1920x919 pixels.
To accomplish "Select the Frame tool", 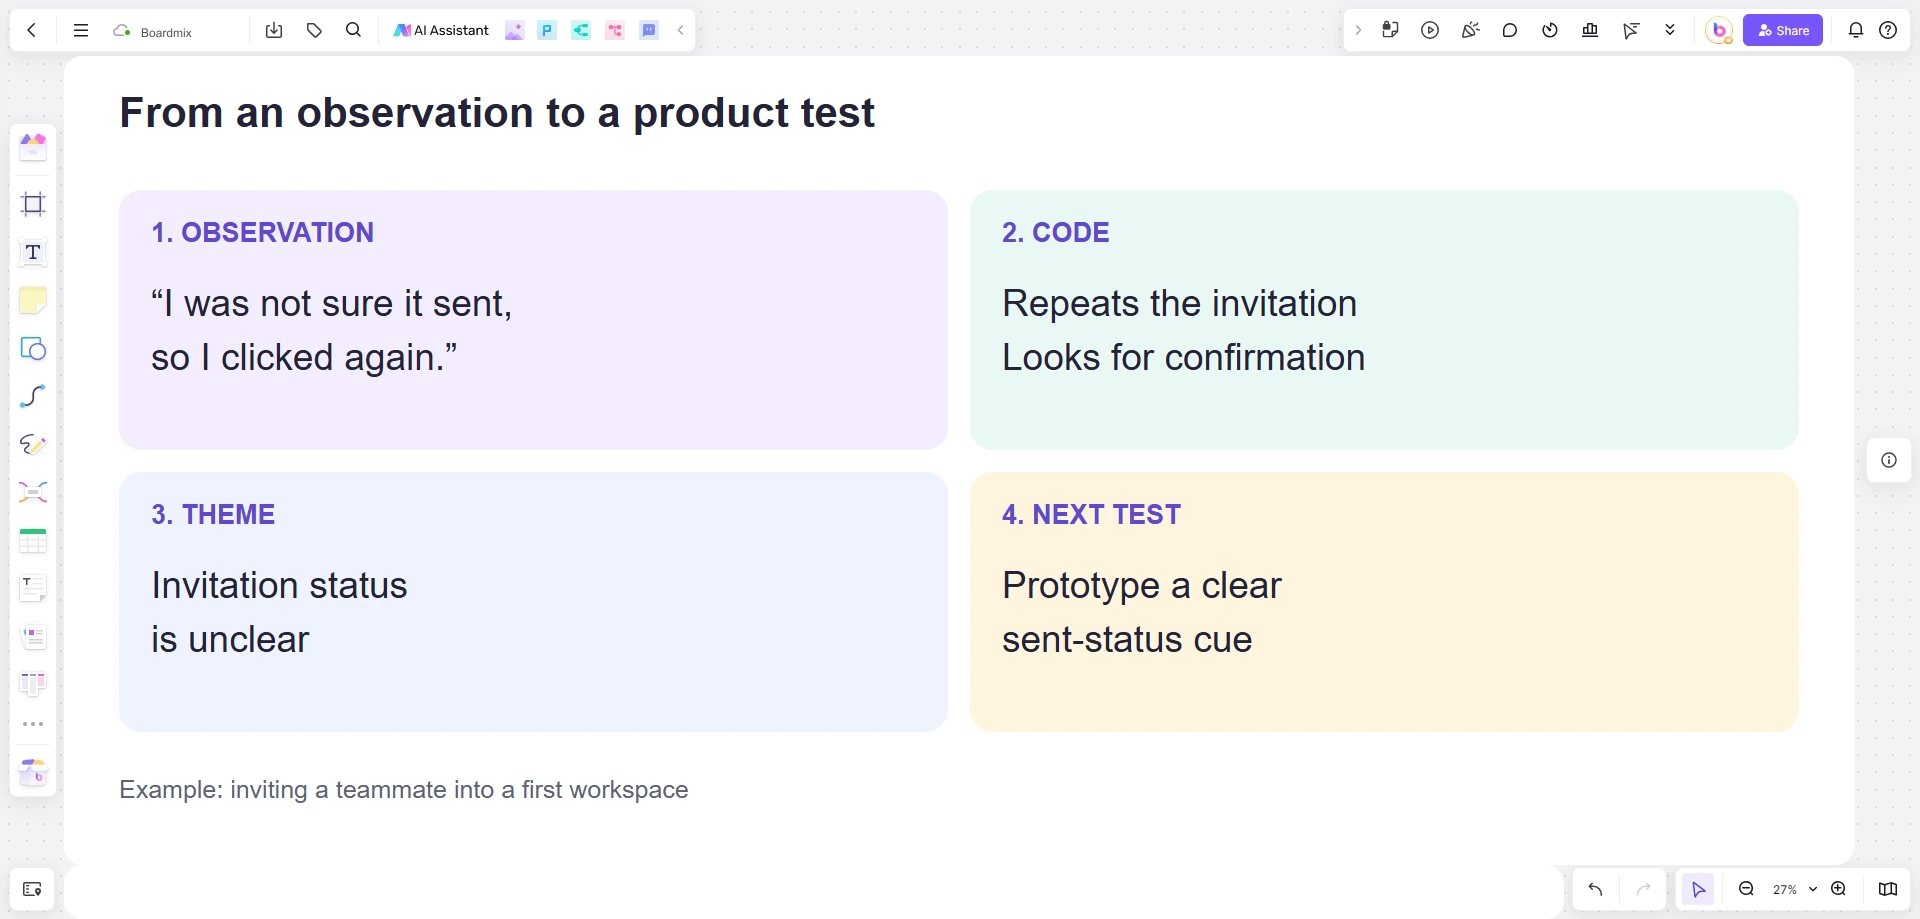I will [x=33, y=204].
